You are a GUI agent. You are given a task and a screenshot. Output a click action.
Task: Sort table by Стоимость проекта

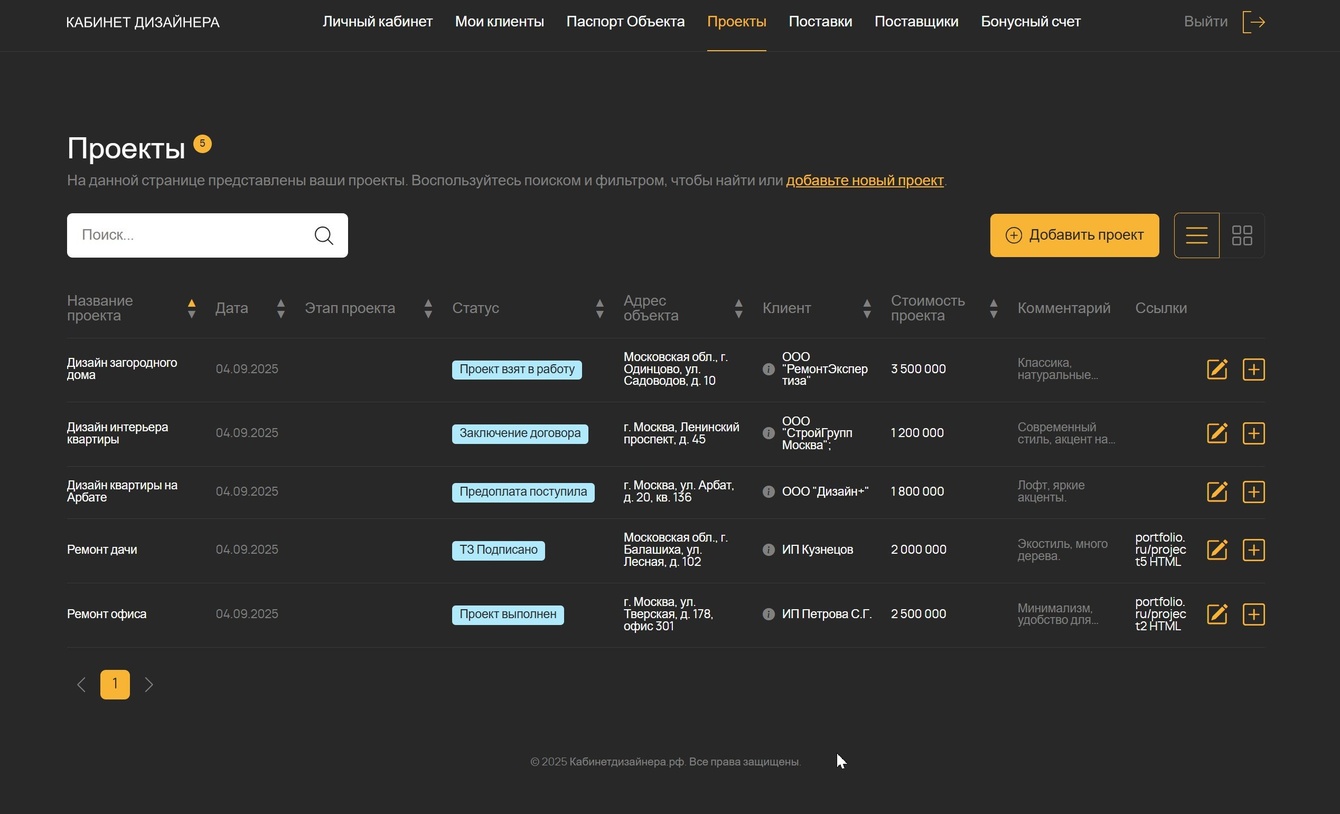993,309
